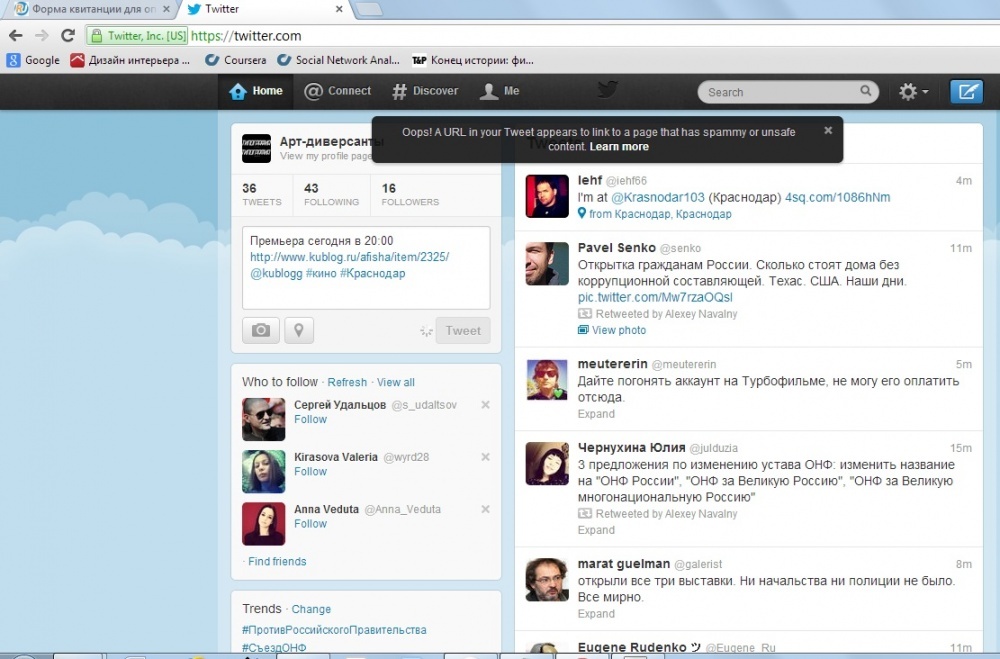Dismiss the Kirasova Valeria suggestion
The image size is (1000, 659).
485,457
